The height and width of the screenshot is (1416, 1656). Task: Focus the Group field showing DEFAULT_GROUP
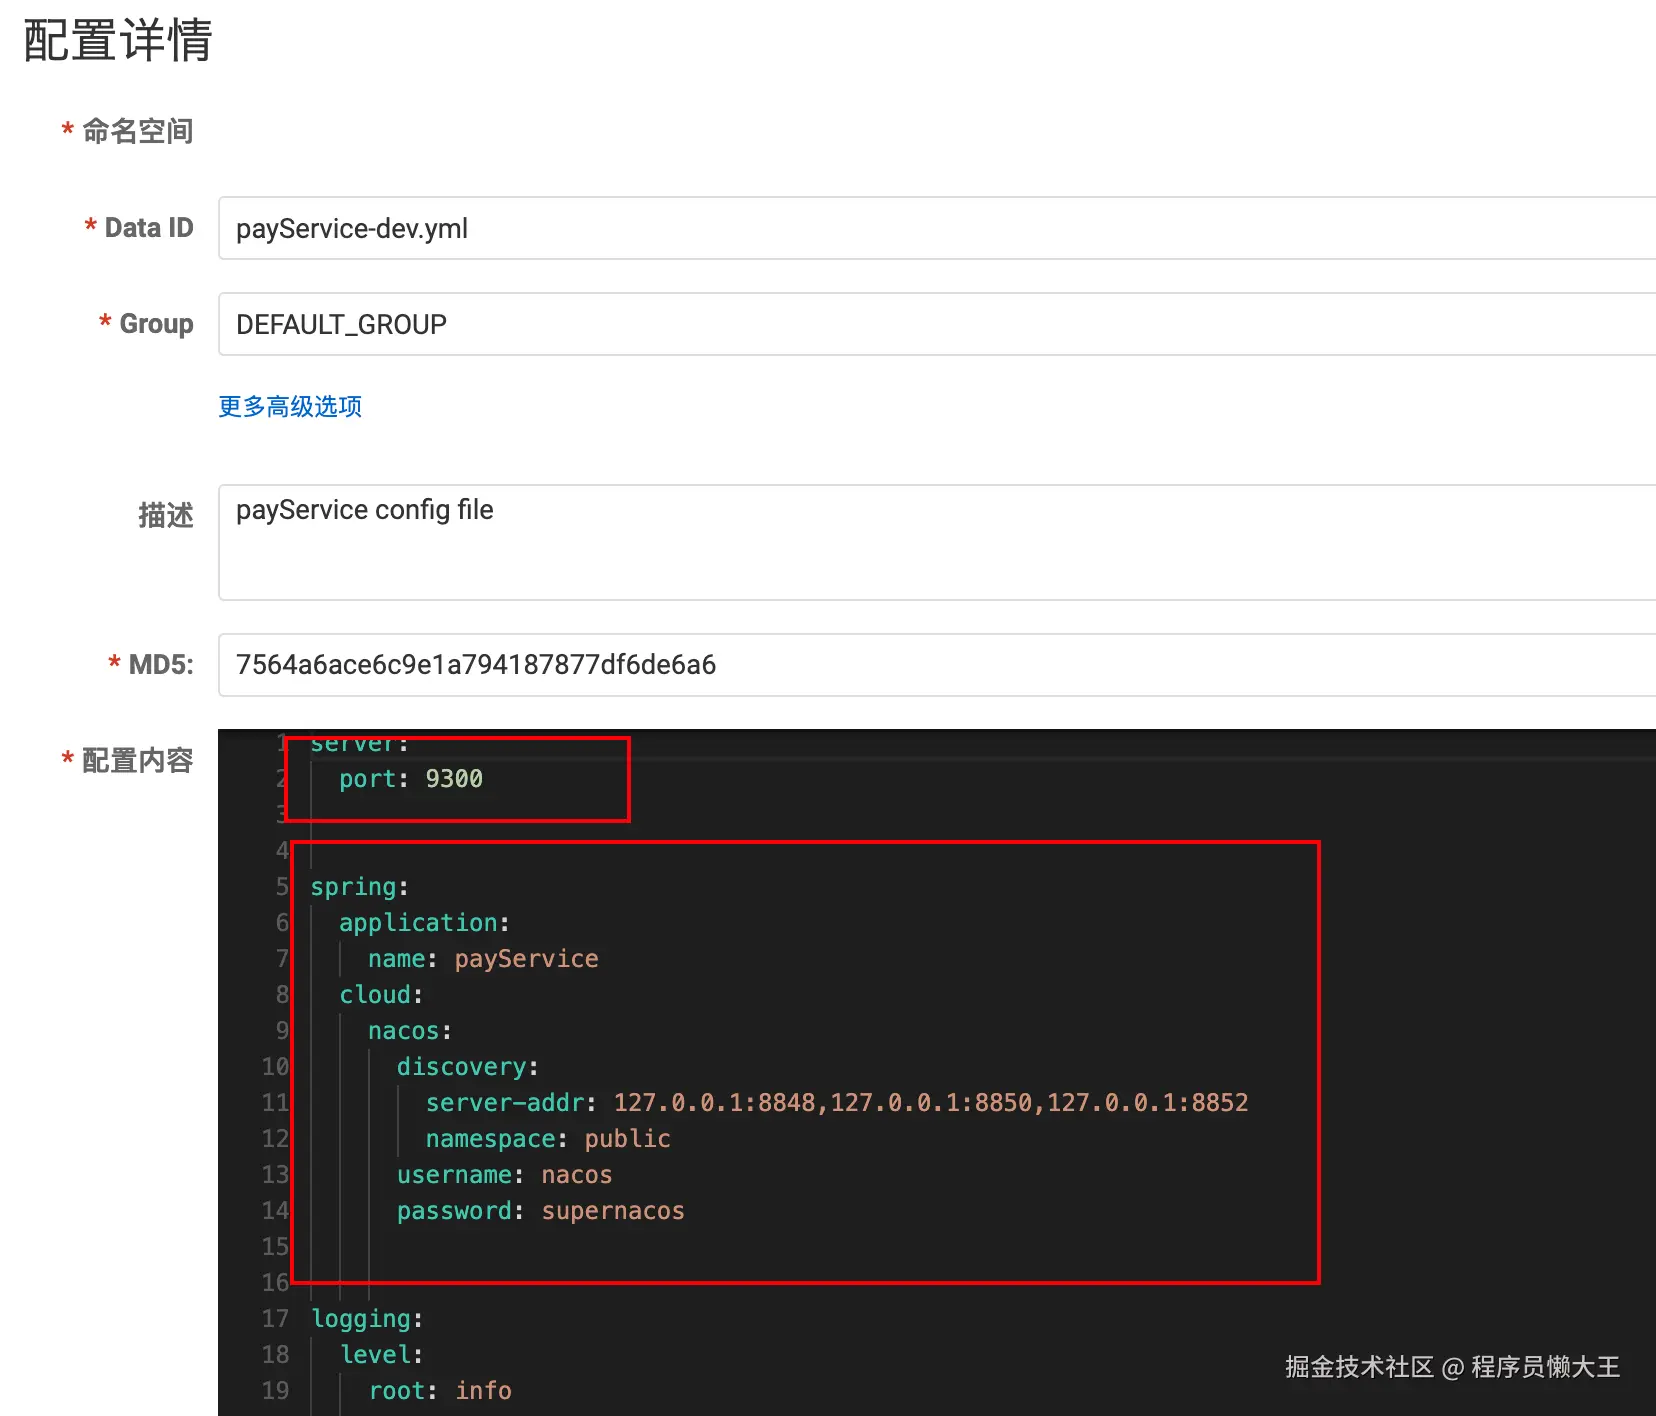pyautogui.click(x=937, y=324)
